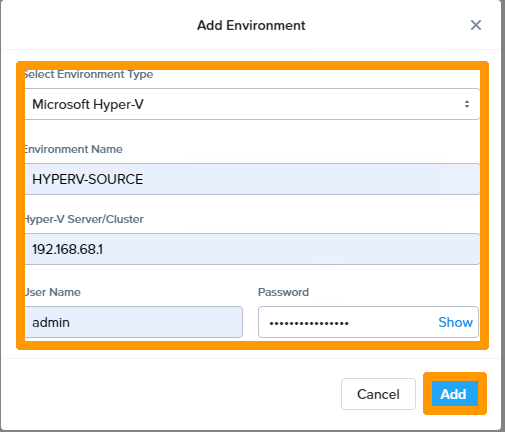The image size is (505, 432).
Task: Click the User Name field containing admin
Action: [133, 322]
